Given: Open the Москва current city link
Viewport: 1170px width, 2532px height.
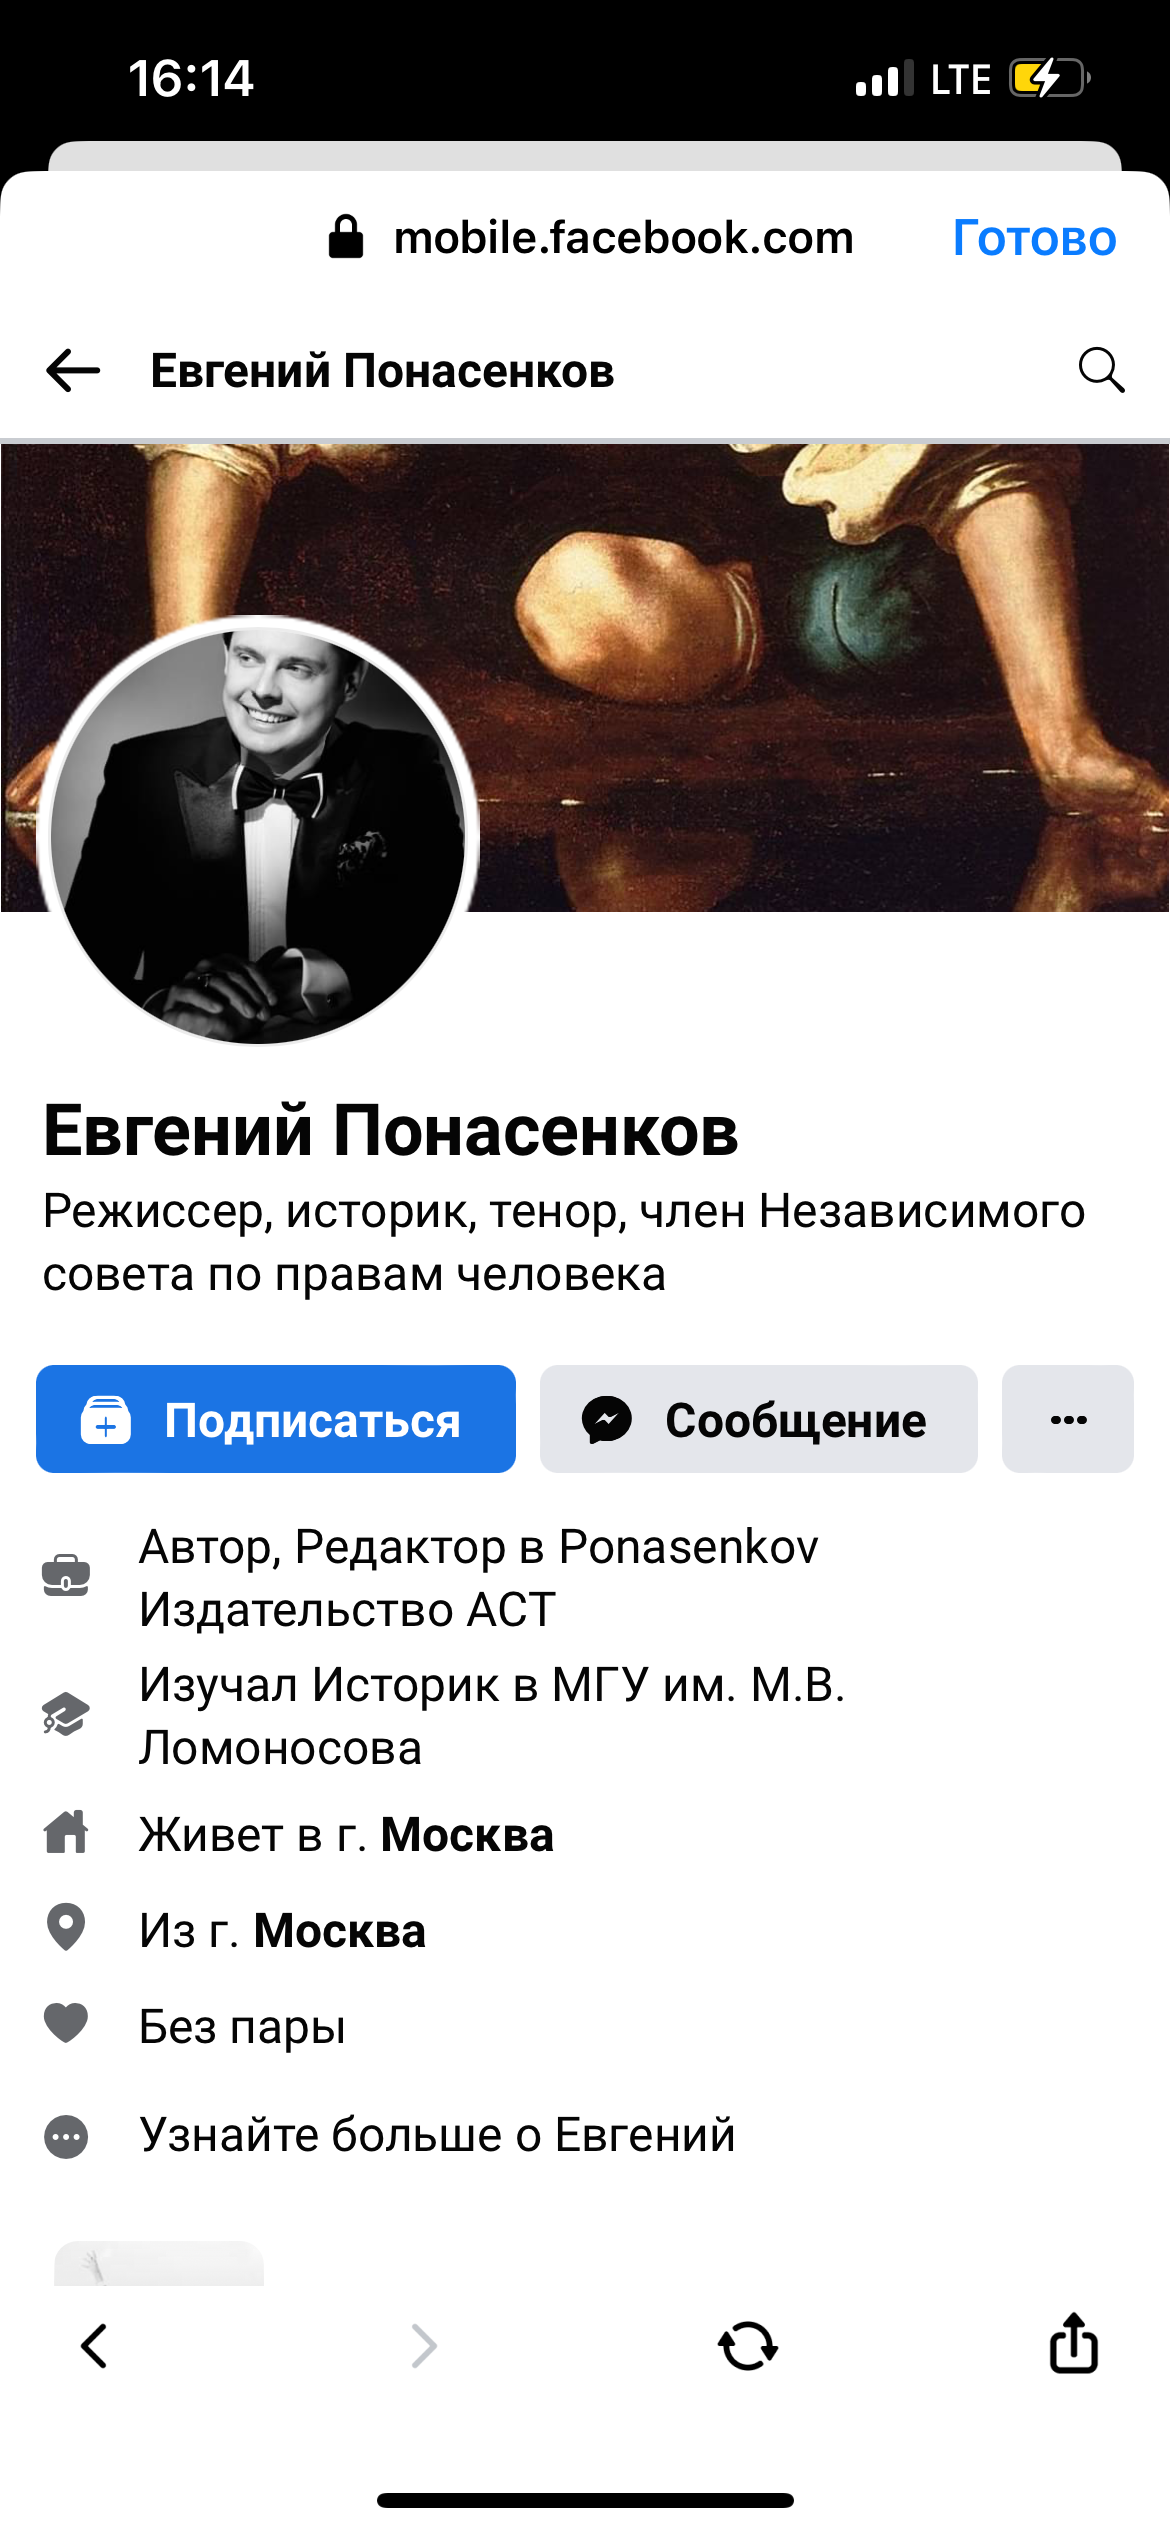Looking at the screenshot, I should [467, 1835].
